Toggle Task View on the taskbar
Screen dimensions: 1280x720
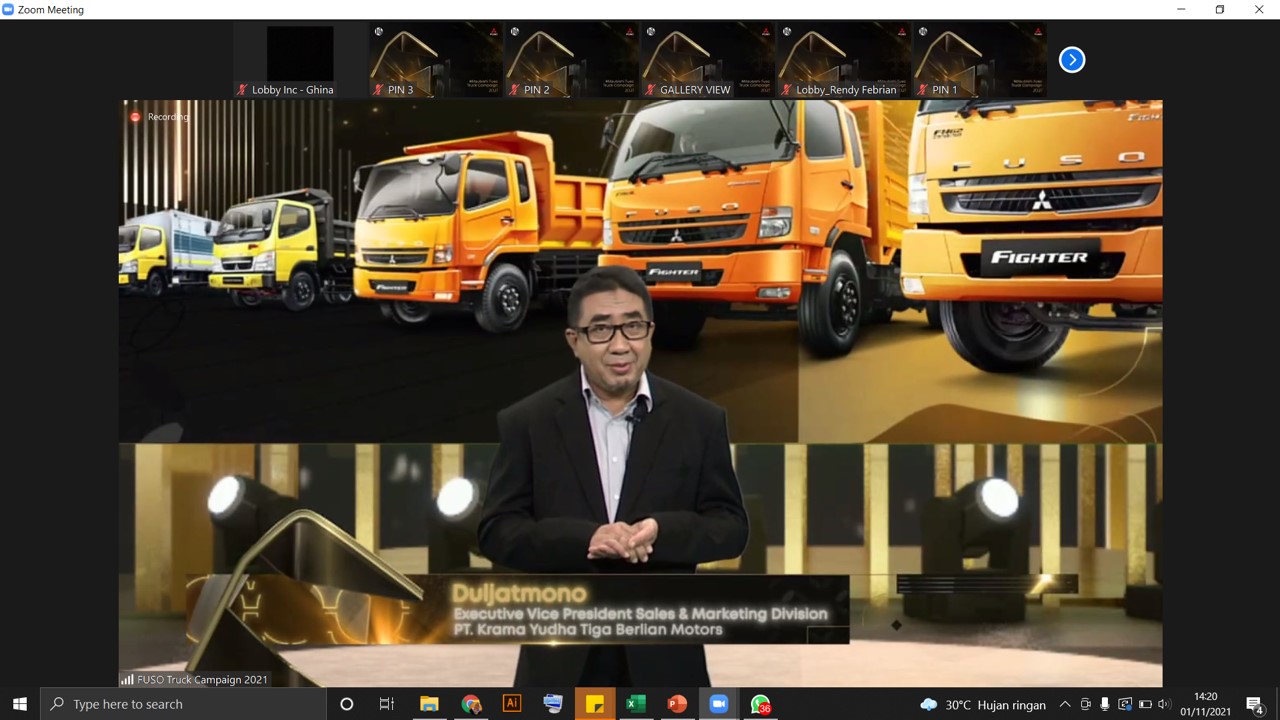(x=387, y=704)
